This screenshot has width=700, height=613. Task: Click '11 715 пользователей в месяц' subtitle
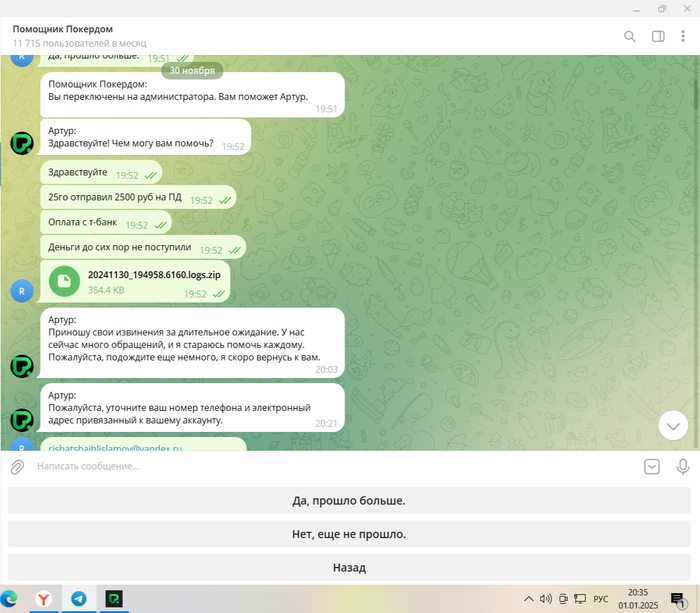point(79,43)
